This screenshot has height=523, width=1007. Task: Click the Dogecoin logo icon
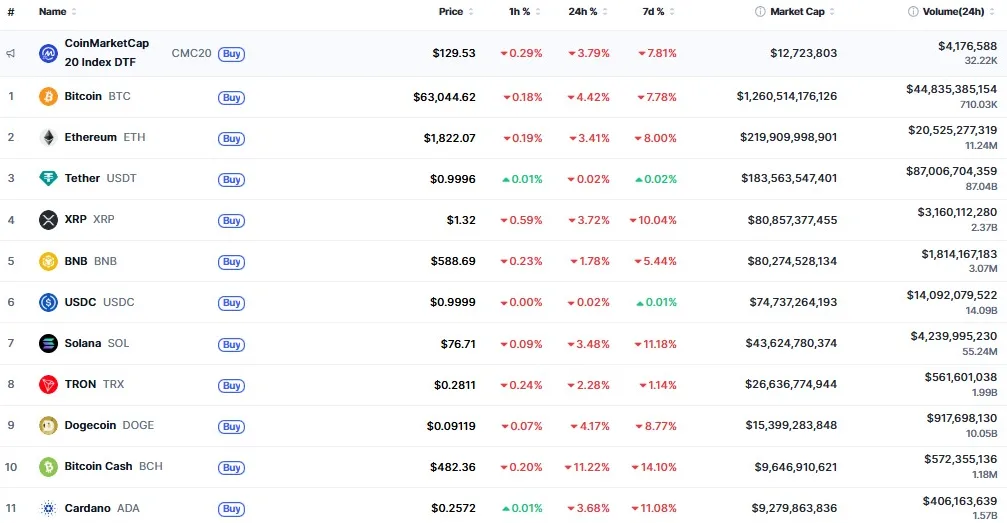(x=48, y=425)
